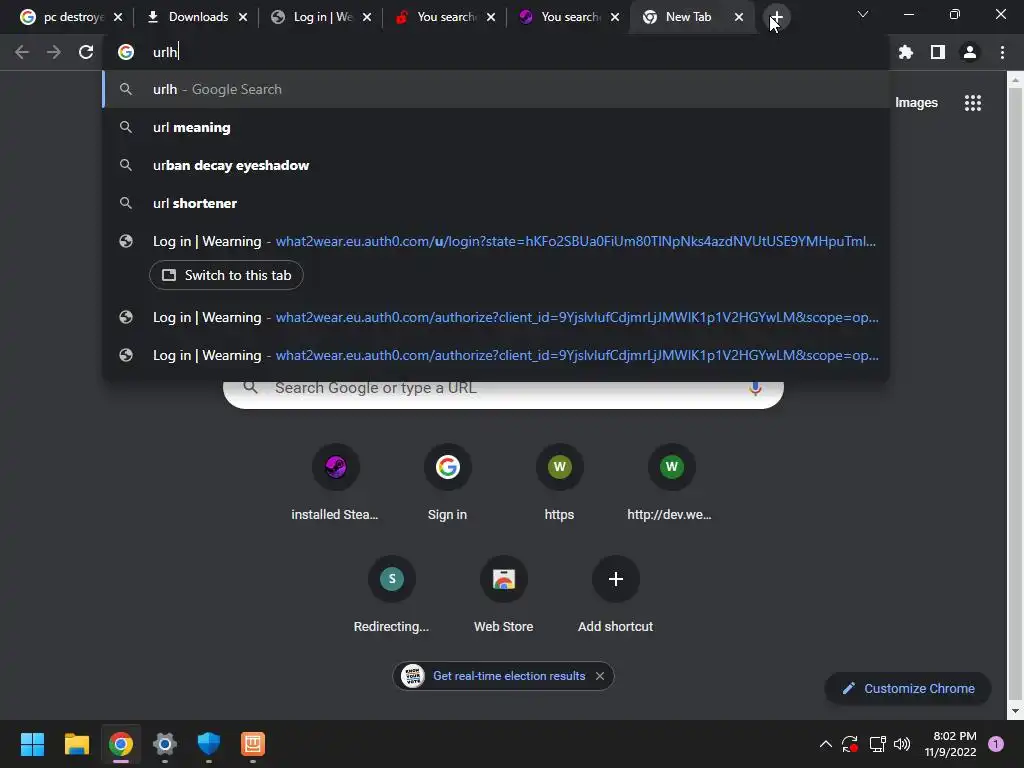Image resolution: width=1024 pixels, height=768 pixels.
Task: Toggle the side panel icon
Action: tap(938, 52)
